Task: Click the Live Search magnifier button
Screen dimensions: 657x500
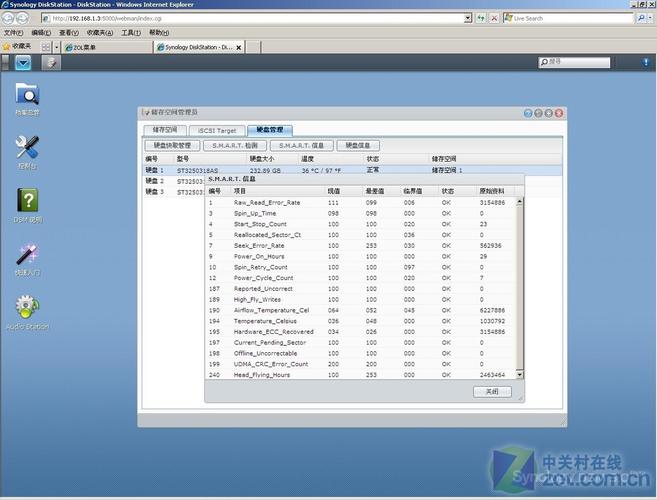Action: click(641, 18)
